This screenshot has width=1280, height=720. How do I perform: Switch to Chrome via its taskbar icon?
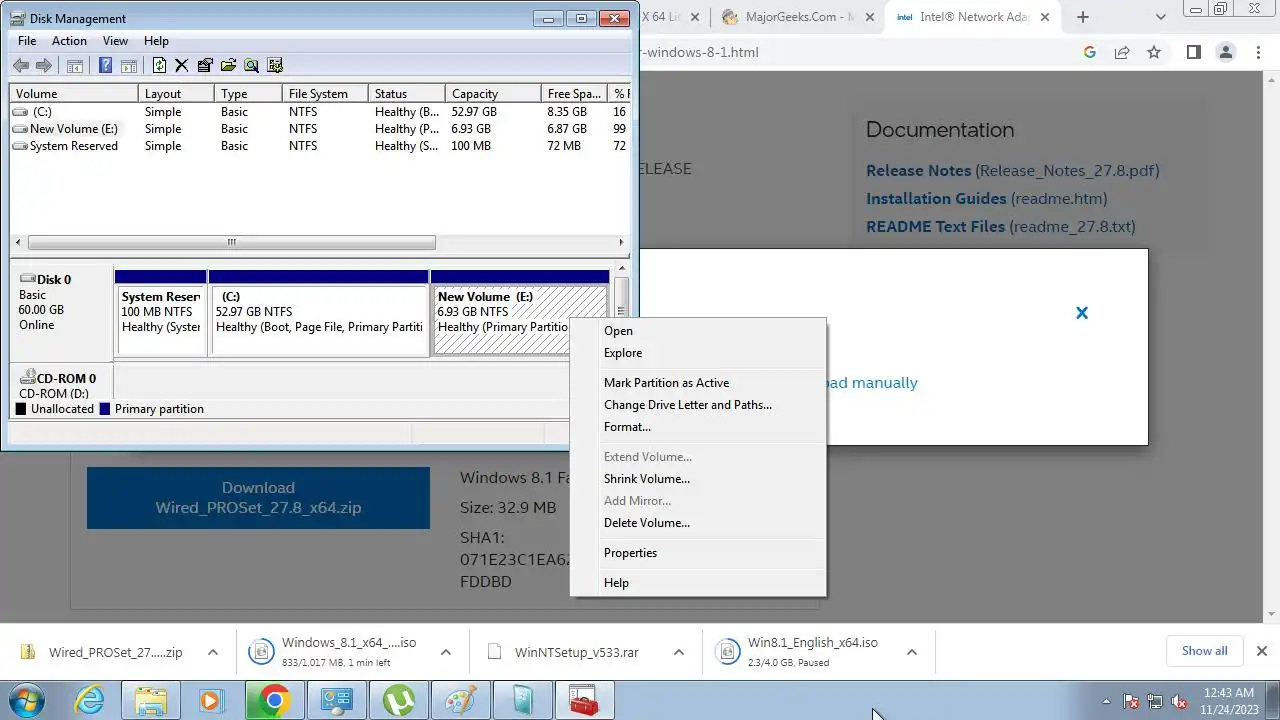coord(274,701)
